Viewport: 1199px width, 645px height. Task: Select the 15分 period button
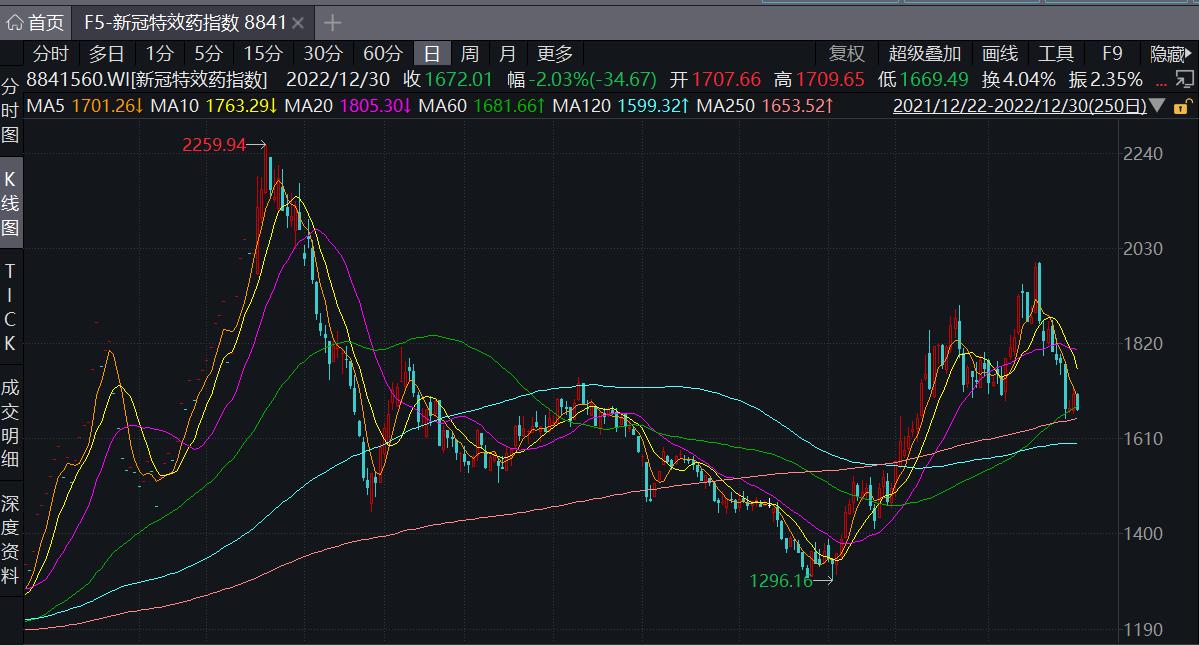263,54
